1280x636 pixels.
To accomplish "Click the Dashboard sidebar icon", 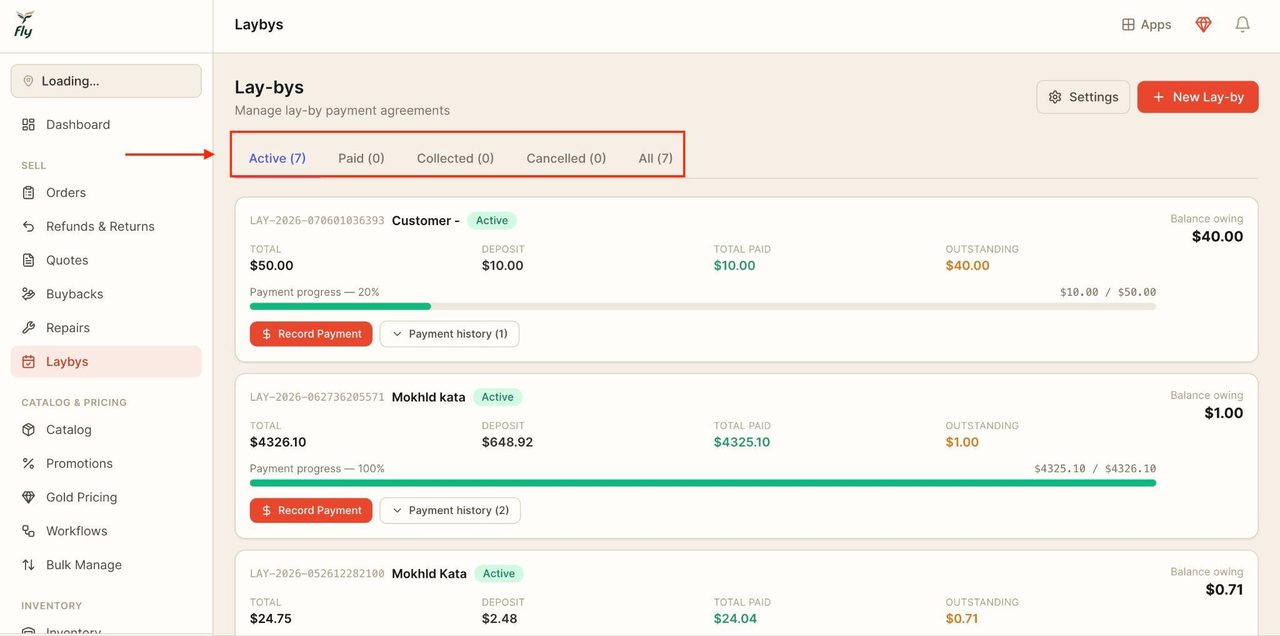I will 29,125.
